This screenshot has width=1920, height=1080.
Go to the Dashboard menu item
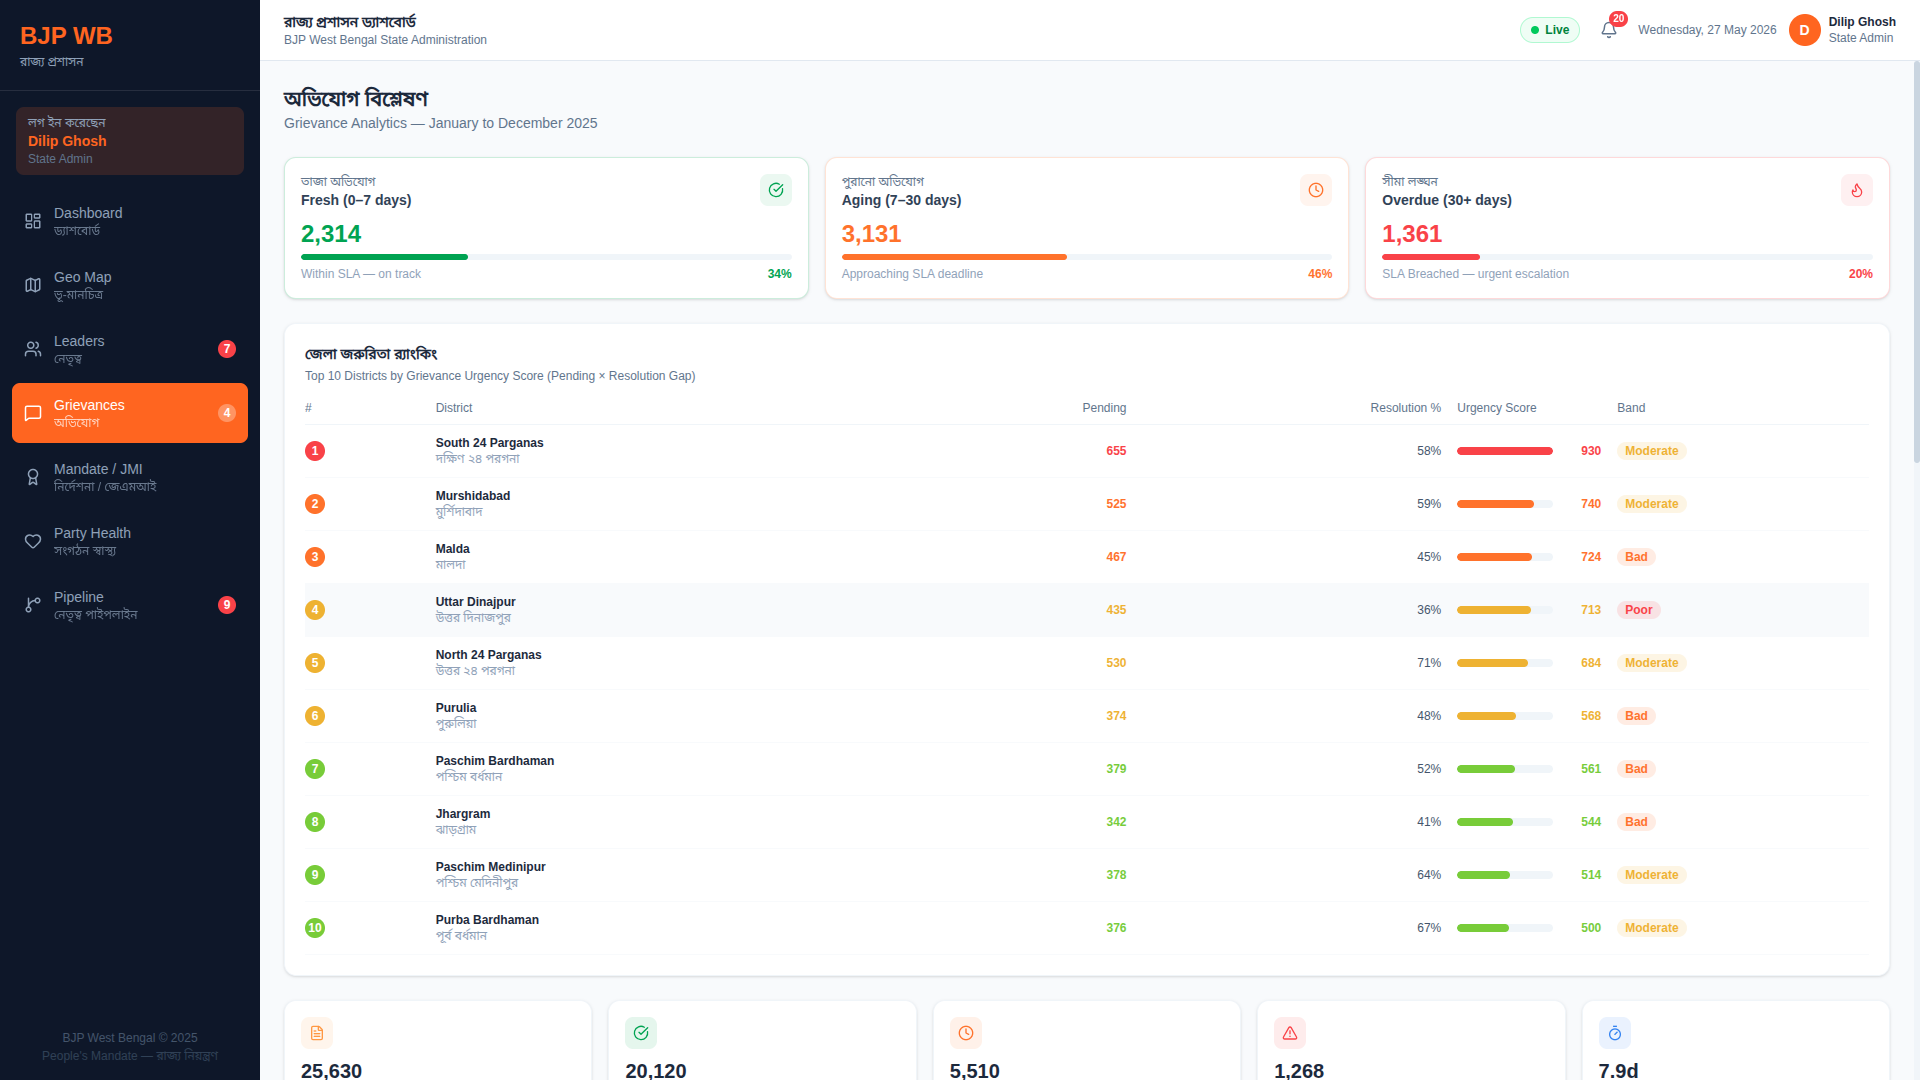click(130, 221)
